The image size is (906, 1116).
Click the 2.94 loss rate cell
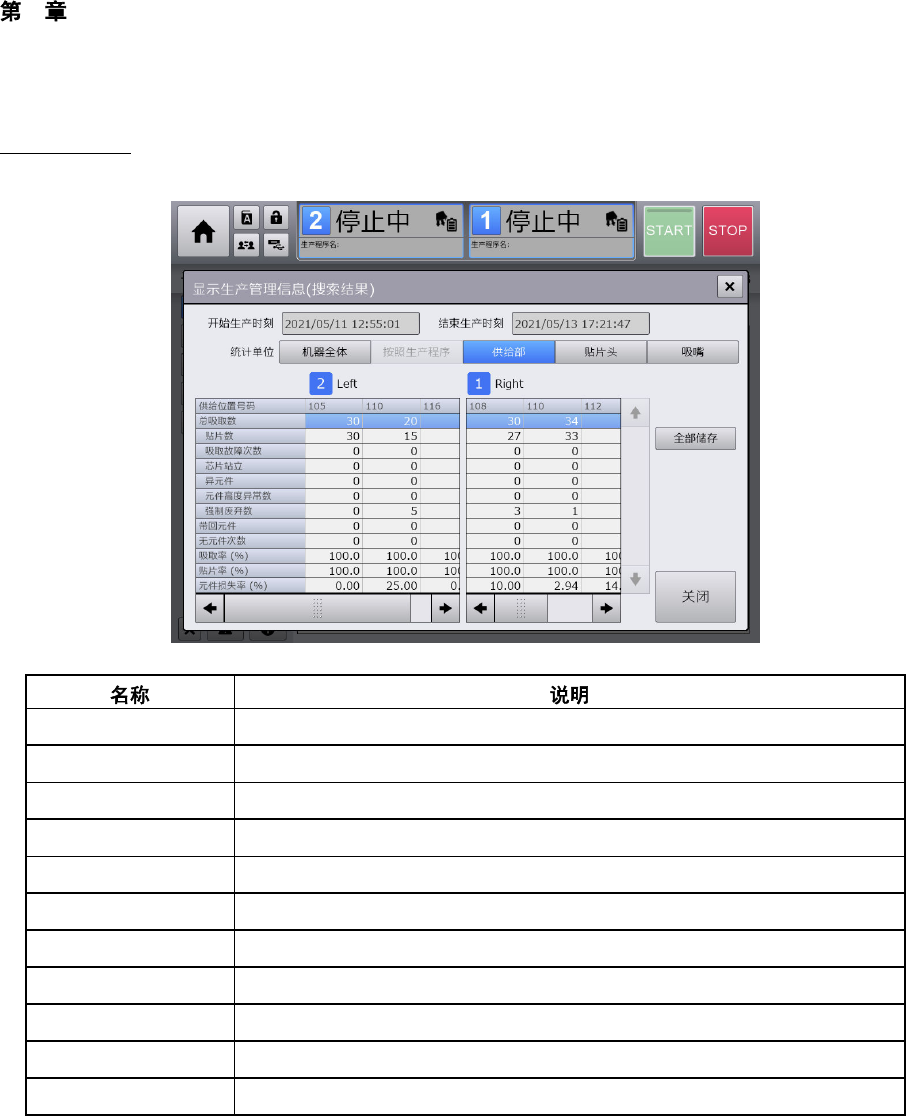[552, 585]
